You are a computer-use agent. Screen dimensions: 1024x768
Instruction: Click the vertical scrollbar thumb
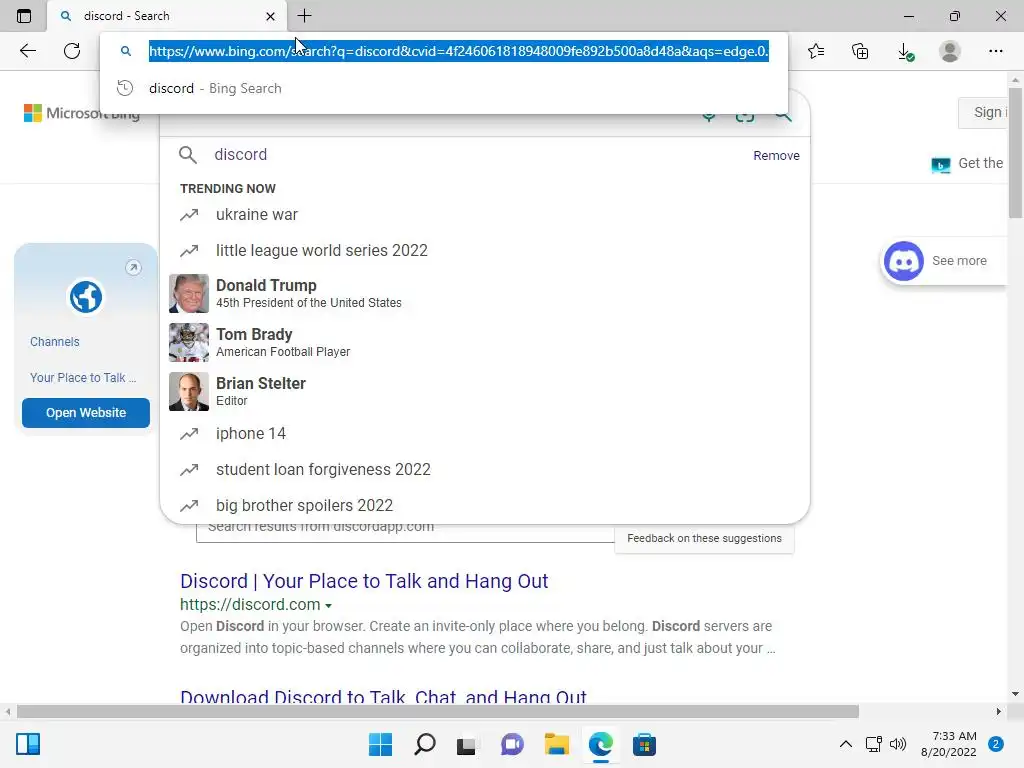coord(1015,152)
